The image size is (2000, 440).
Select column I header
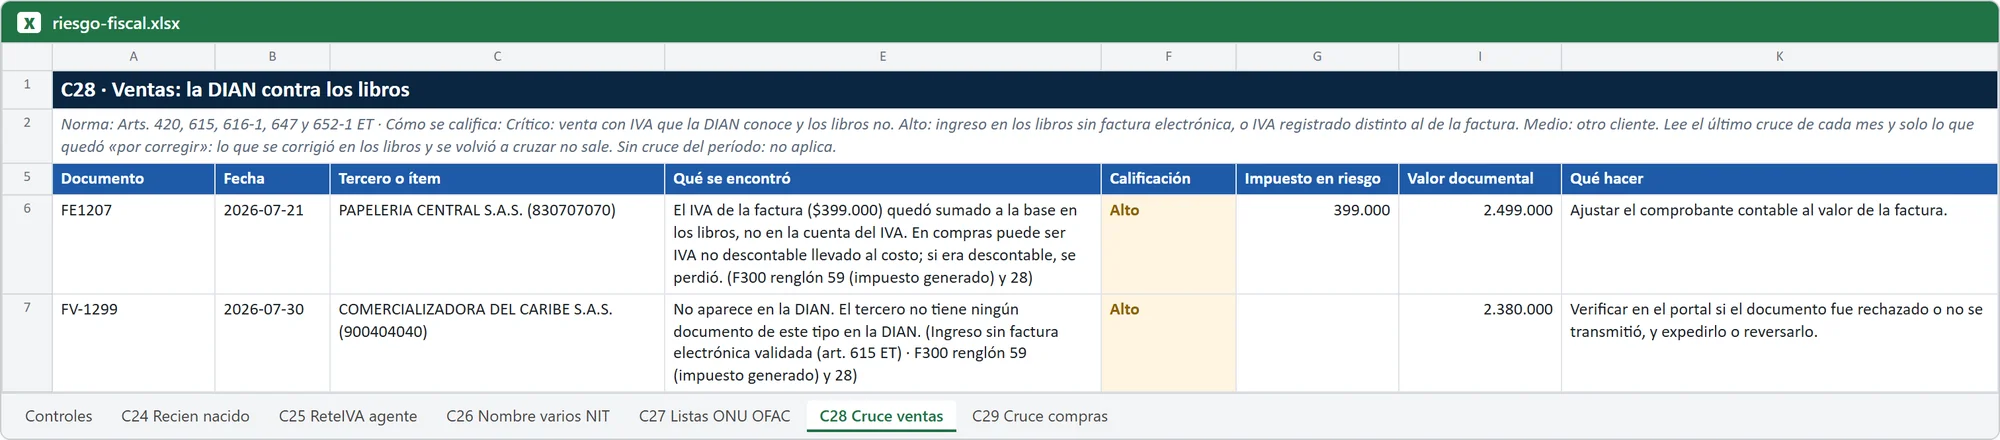point(1480,57)
